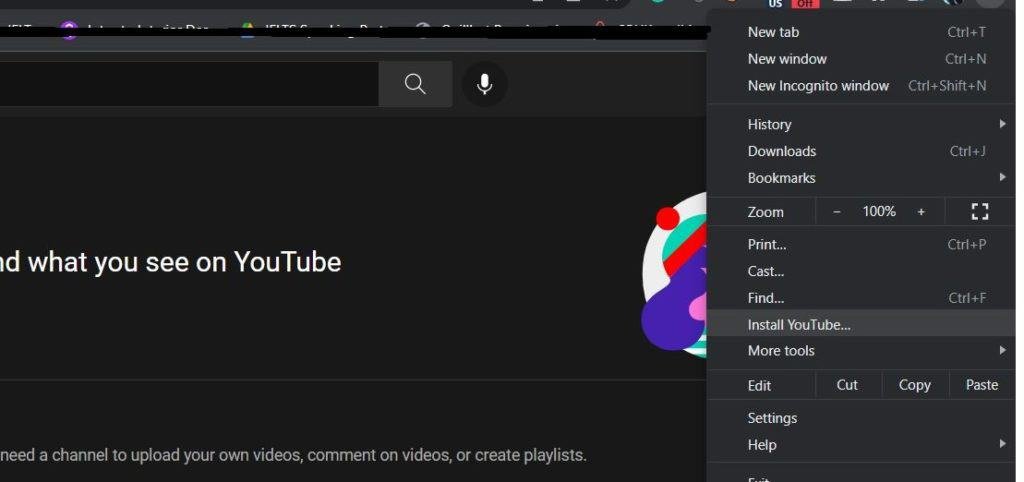Choose New window menu entry

pos(861,59)
